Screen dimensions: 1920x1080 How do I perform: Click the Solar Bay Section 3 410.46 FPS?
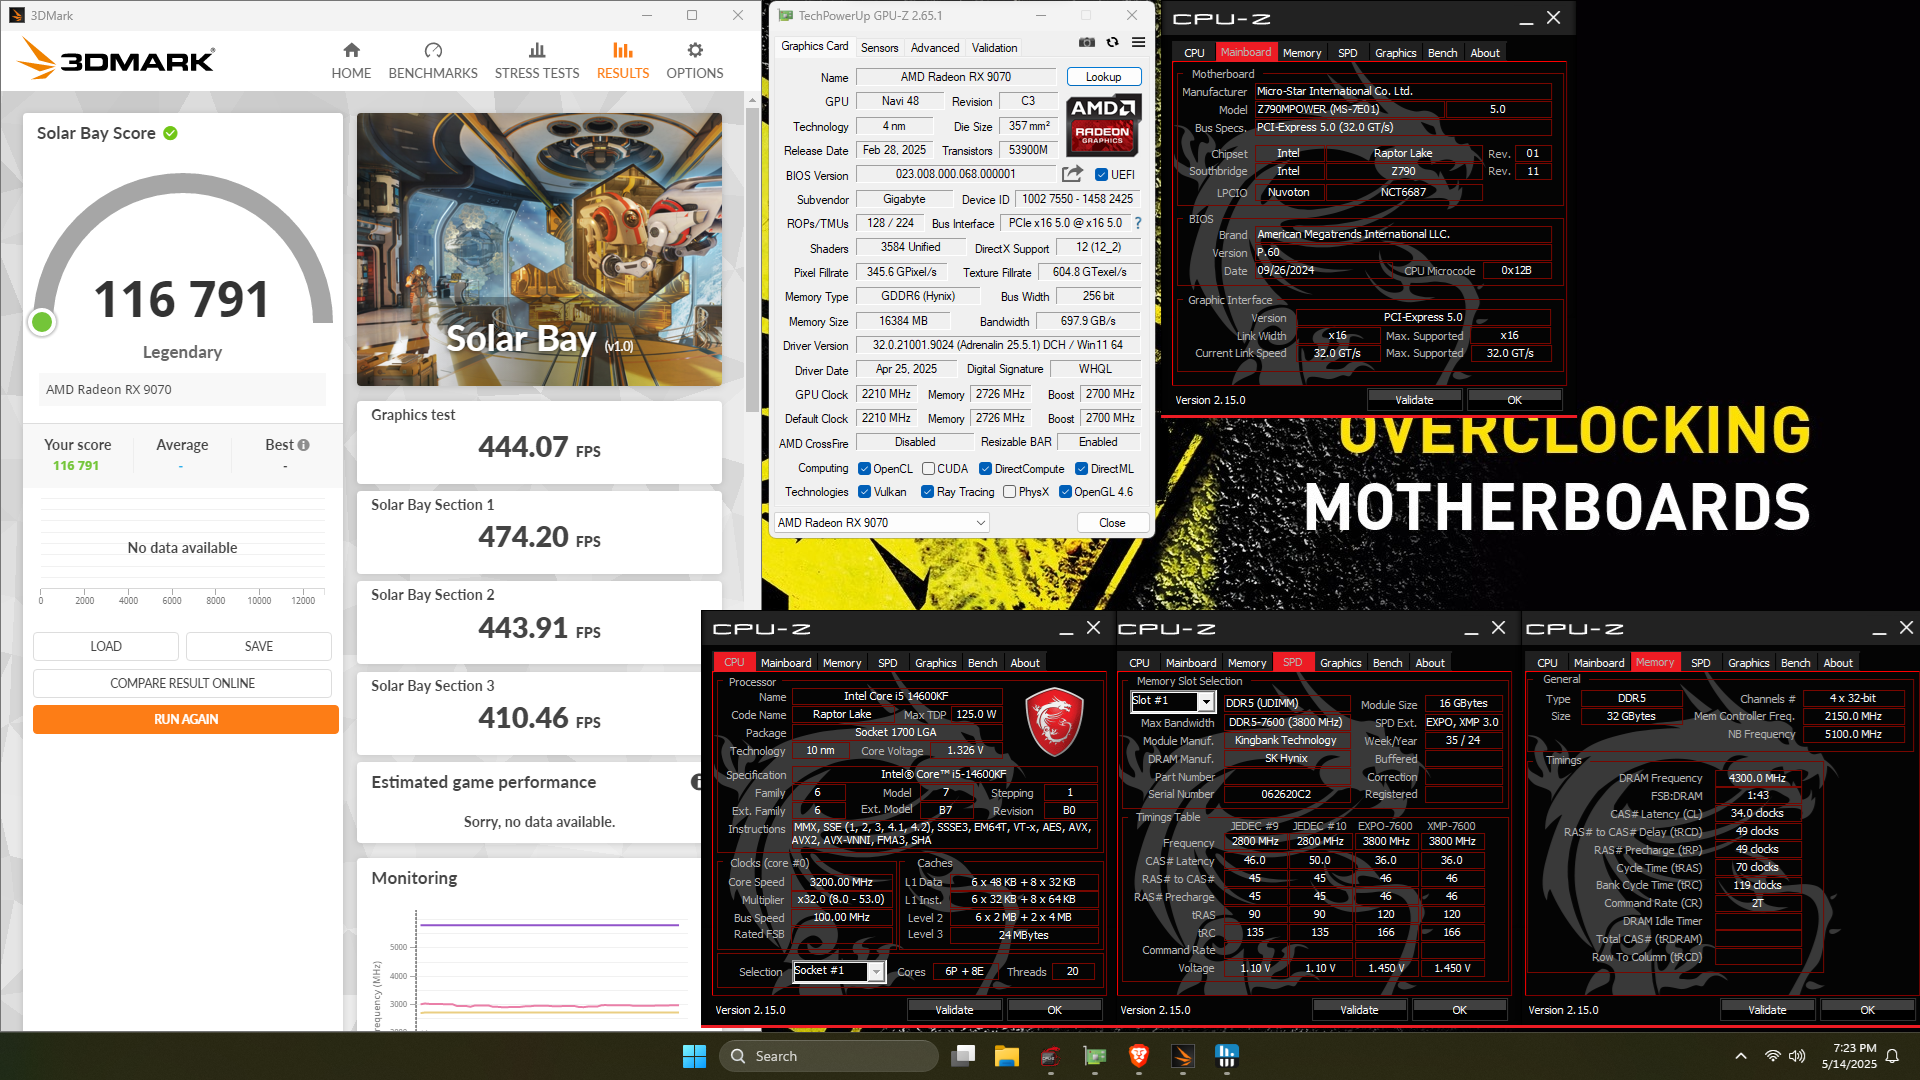[539, 718]
